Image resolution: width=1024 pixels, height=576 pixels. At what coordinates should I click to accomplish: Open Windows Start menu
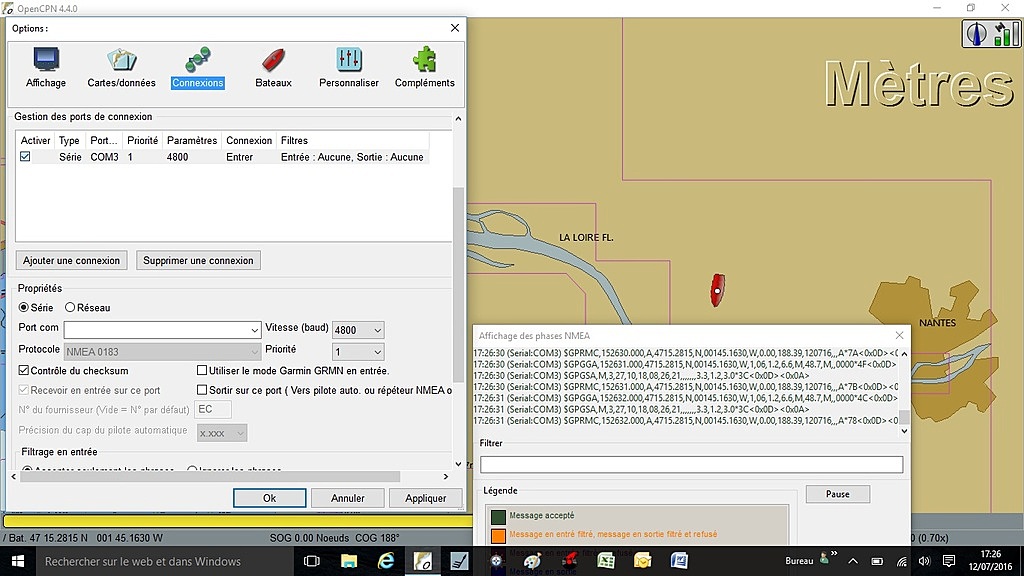(x=18, y=561)
